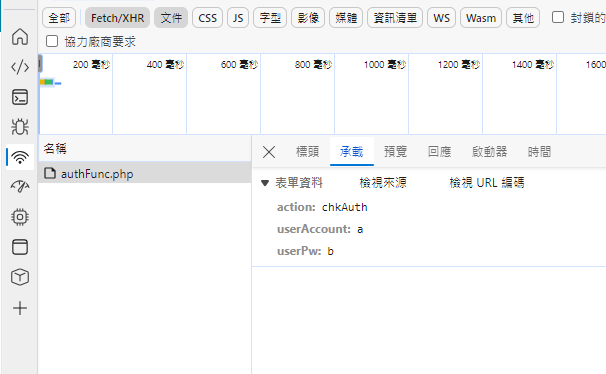Open the 時間 tab

[539, 151]
